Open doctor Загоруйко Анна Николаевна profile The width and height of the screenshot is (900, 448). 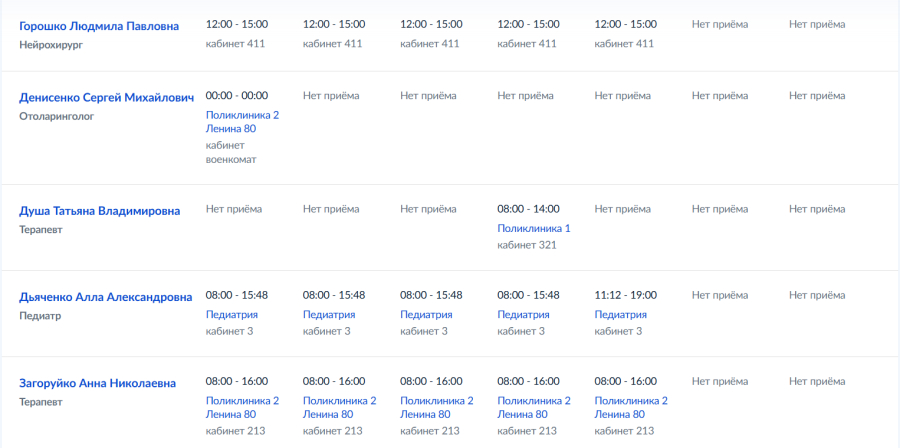[98, 383]
